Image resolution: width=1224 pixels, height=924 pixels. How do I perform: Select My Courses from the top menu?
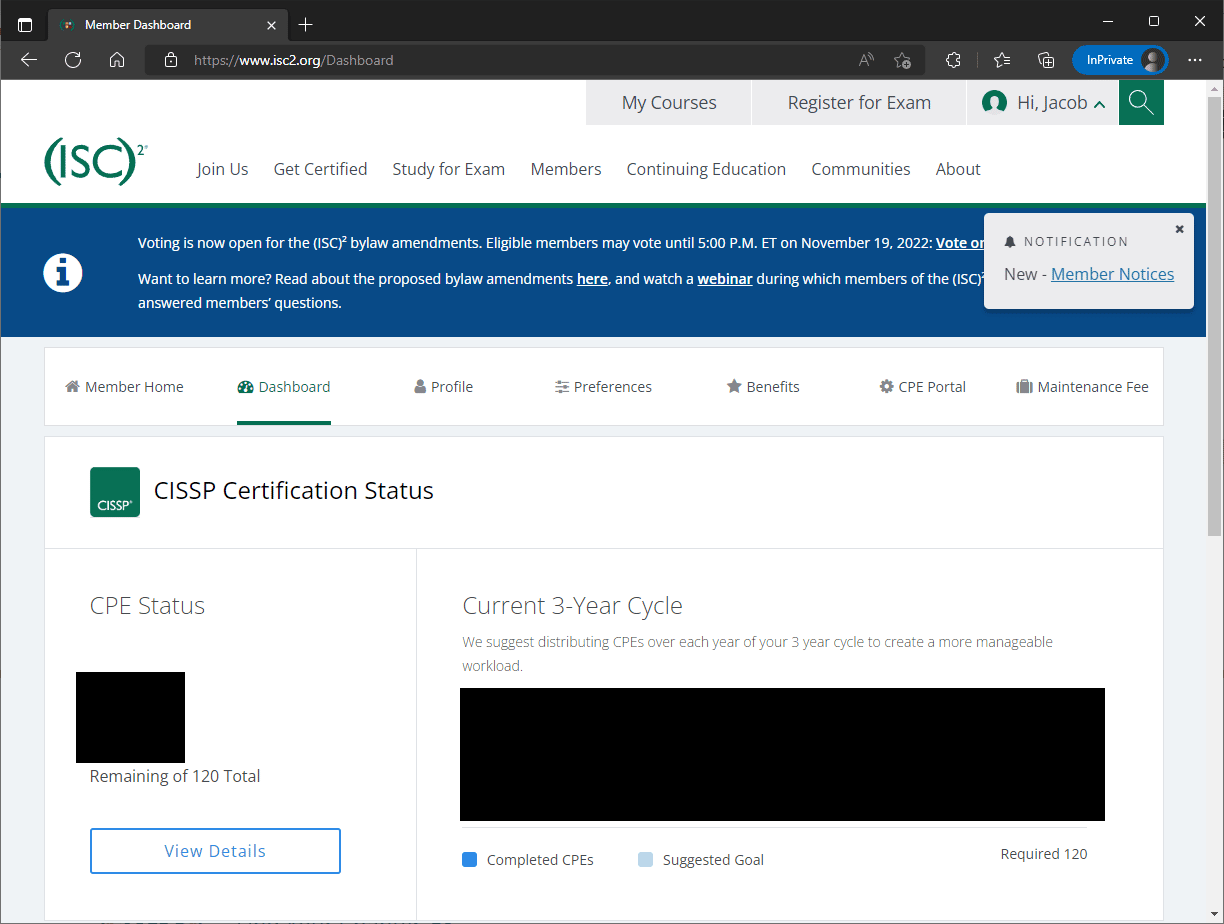(668, 102)
